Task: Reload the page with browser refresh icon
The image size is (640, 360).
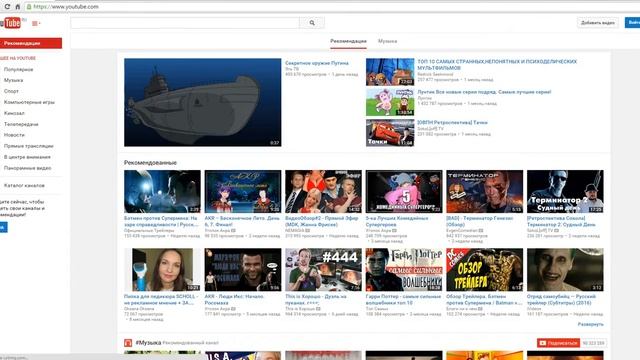Action: coord(7,7)
